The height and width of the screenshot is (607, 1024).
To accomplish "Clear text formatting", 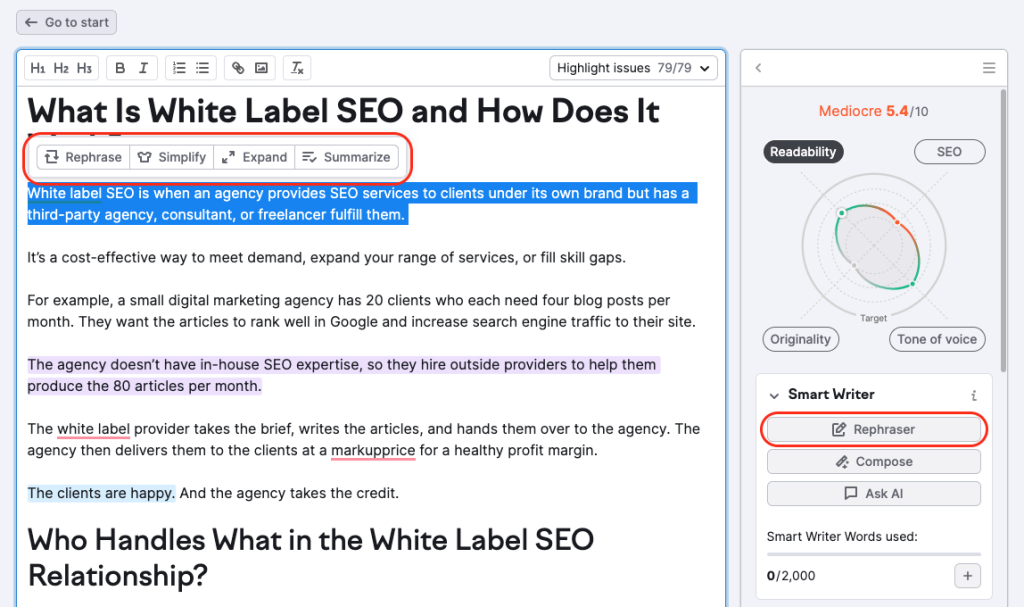I will (297, 68).
